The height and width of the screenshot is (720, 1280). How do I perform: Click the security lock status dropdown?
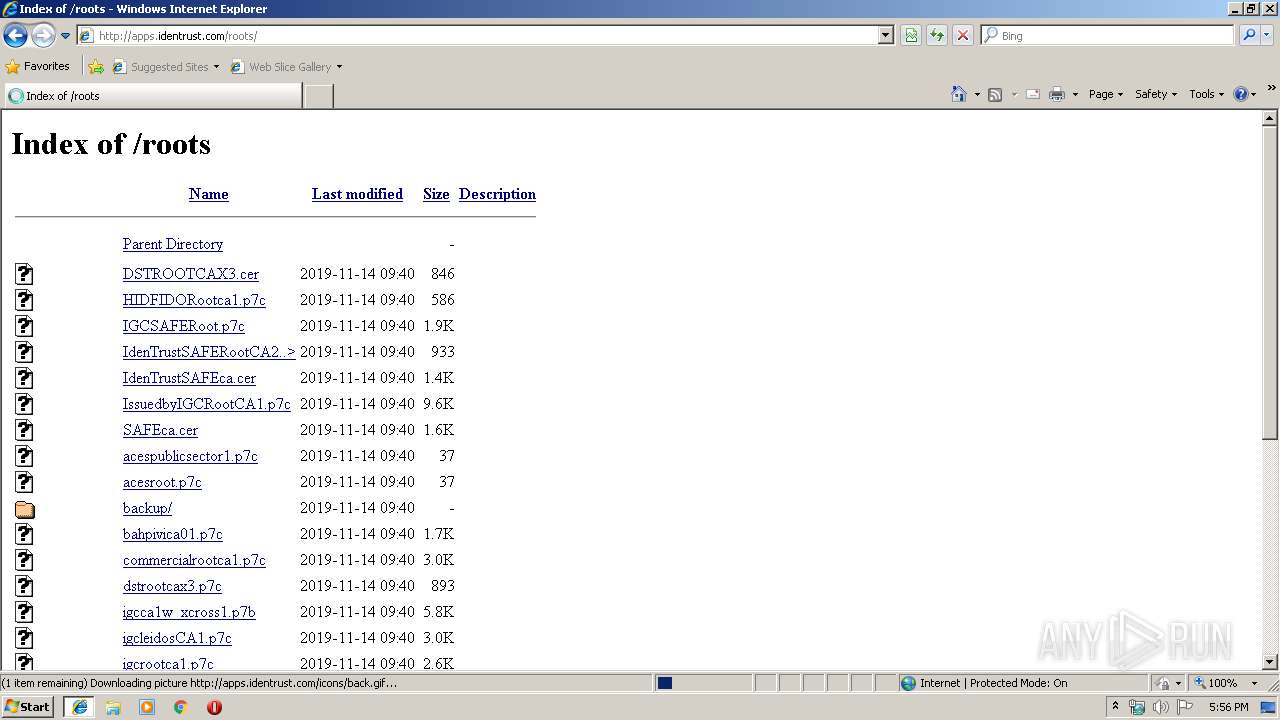click(x=1168, y=683)
